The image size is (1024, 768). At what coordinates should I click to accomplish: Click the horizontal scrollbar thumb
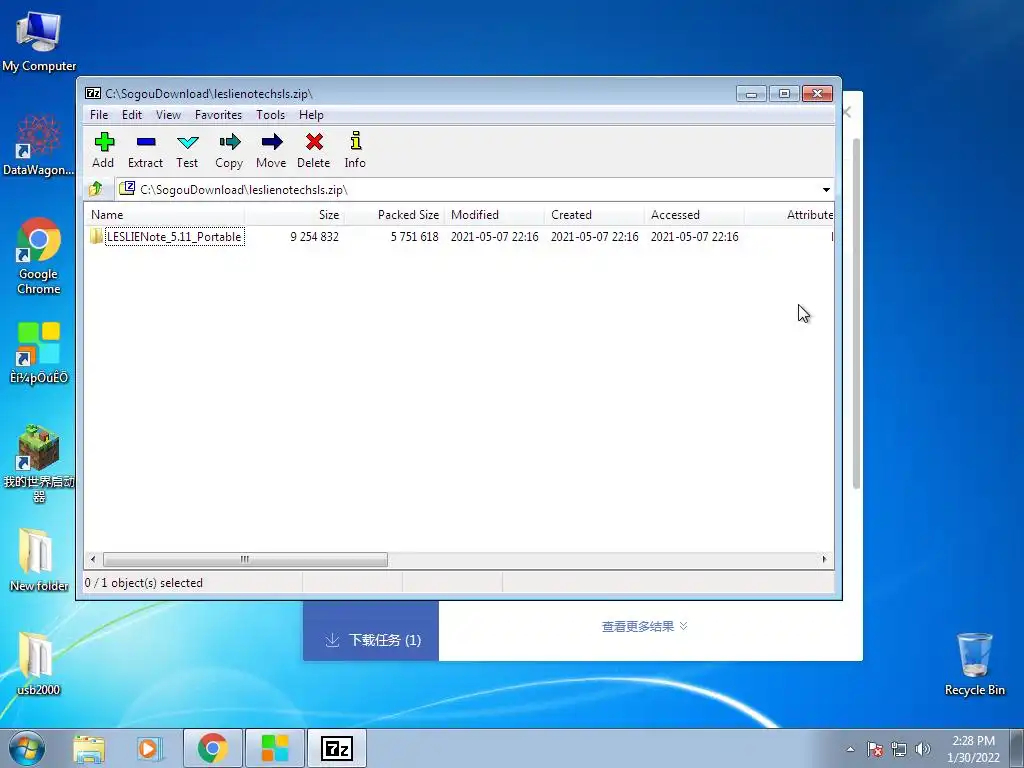pos(245,560)
